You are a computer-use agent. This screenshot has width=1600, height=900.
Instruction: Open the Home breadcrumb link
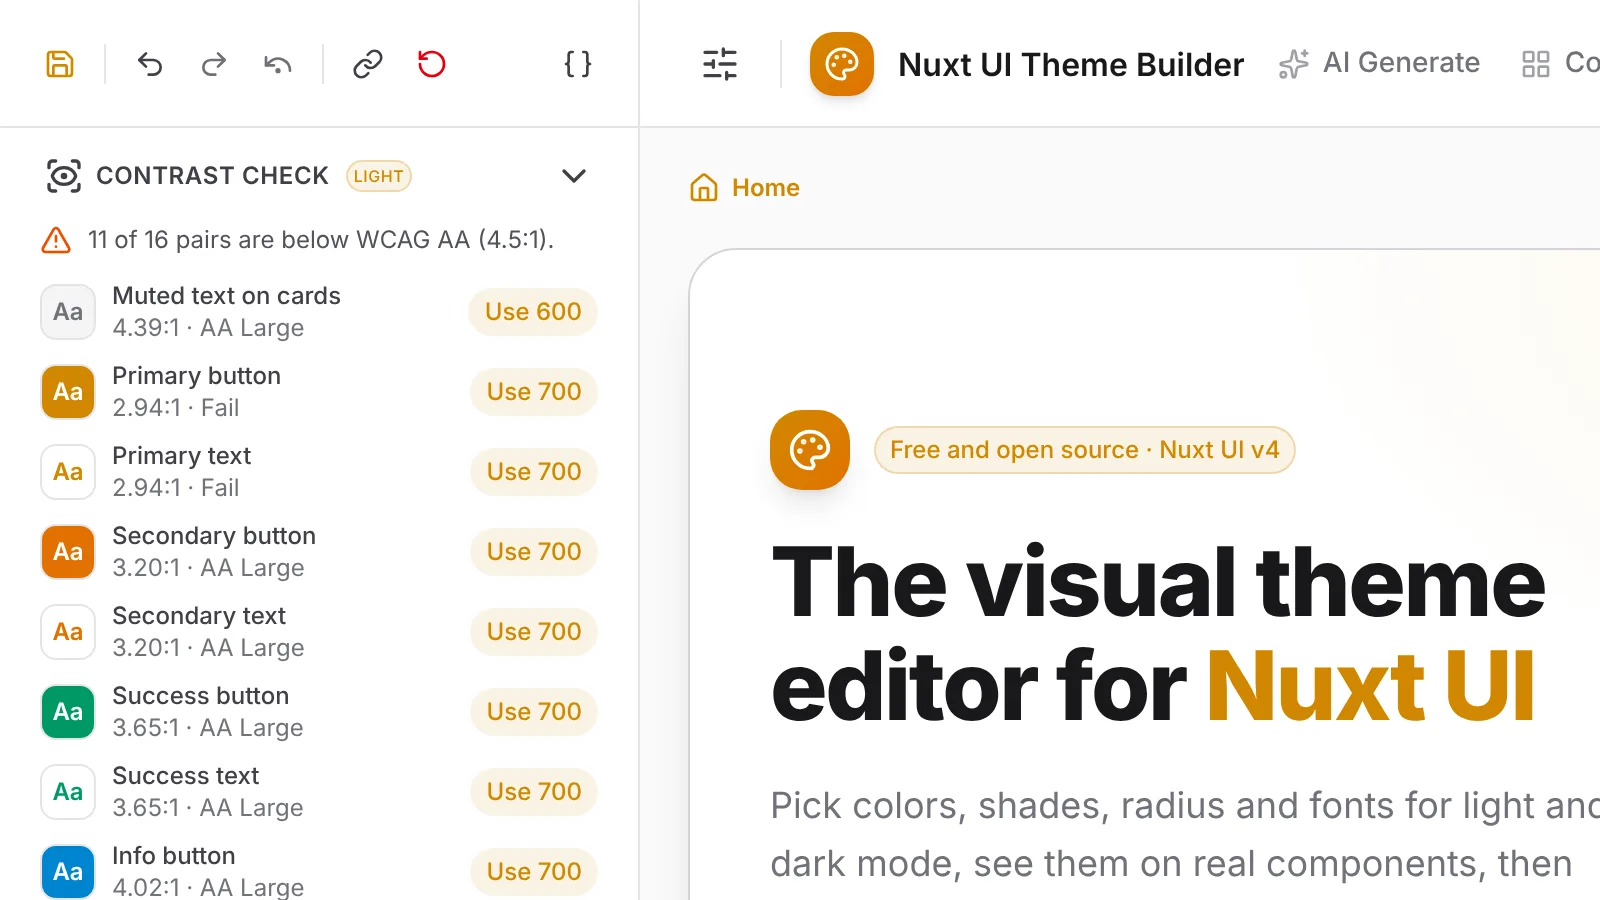pyautogui.click(x=766, y=188)
